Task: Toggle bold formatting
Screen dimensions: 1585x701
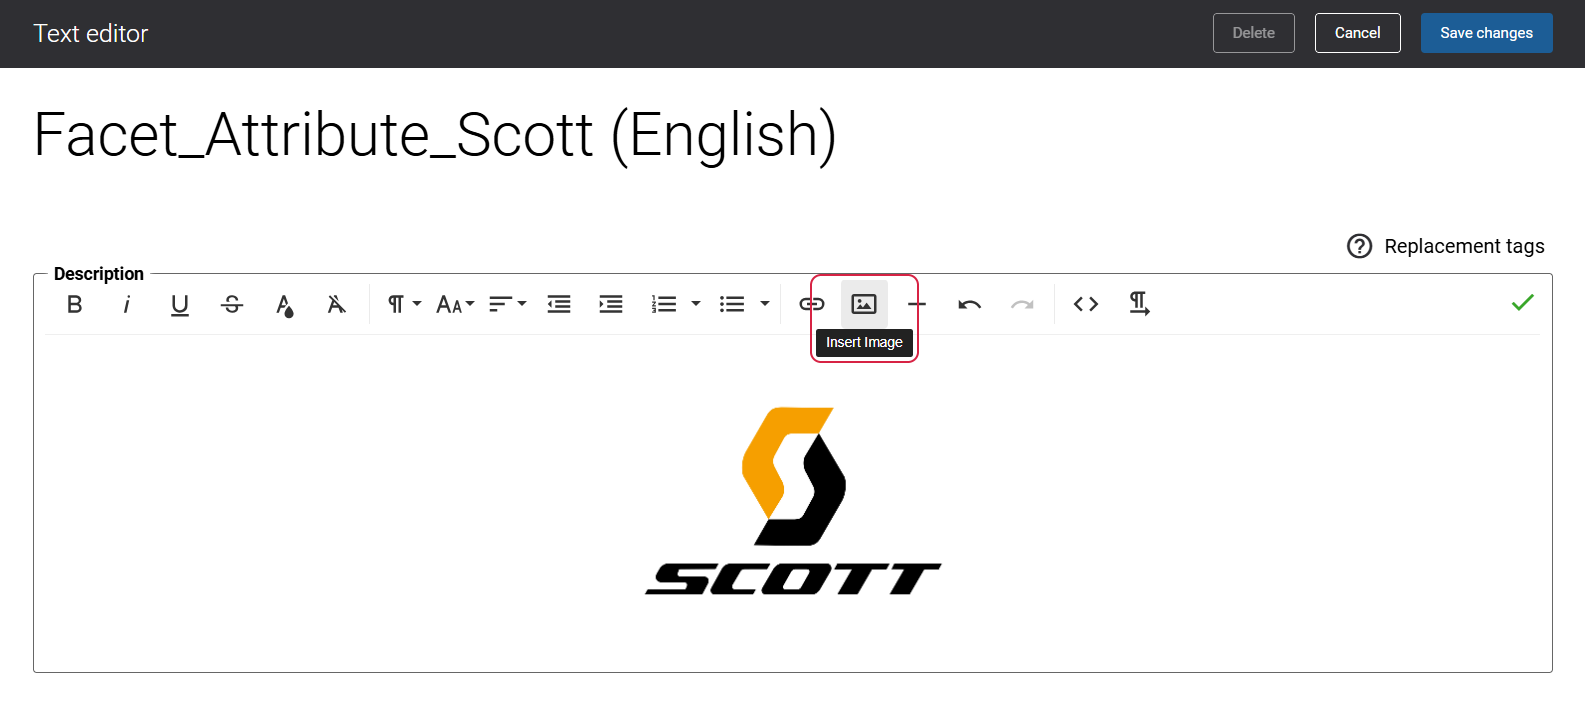Action: [x=74, y=304]
